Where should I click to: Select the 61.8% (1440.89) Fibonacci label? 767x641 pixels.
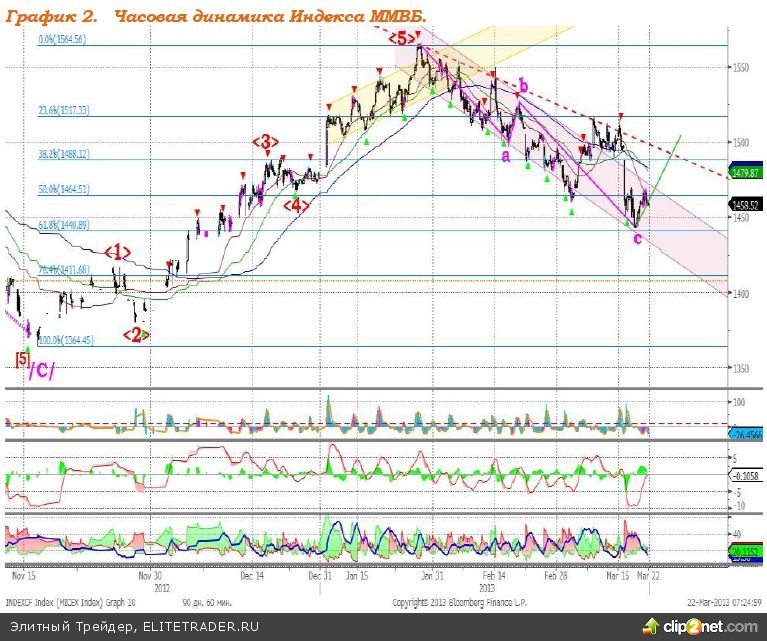point(64,225)
